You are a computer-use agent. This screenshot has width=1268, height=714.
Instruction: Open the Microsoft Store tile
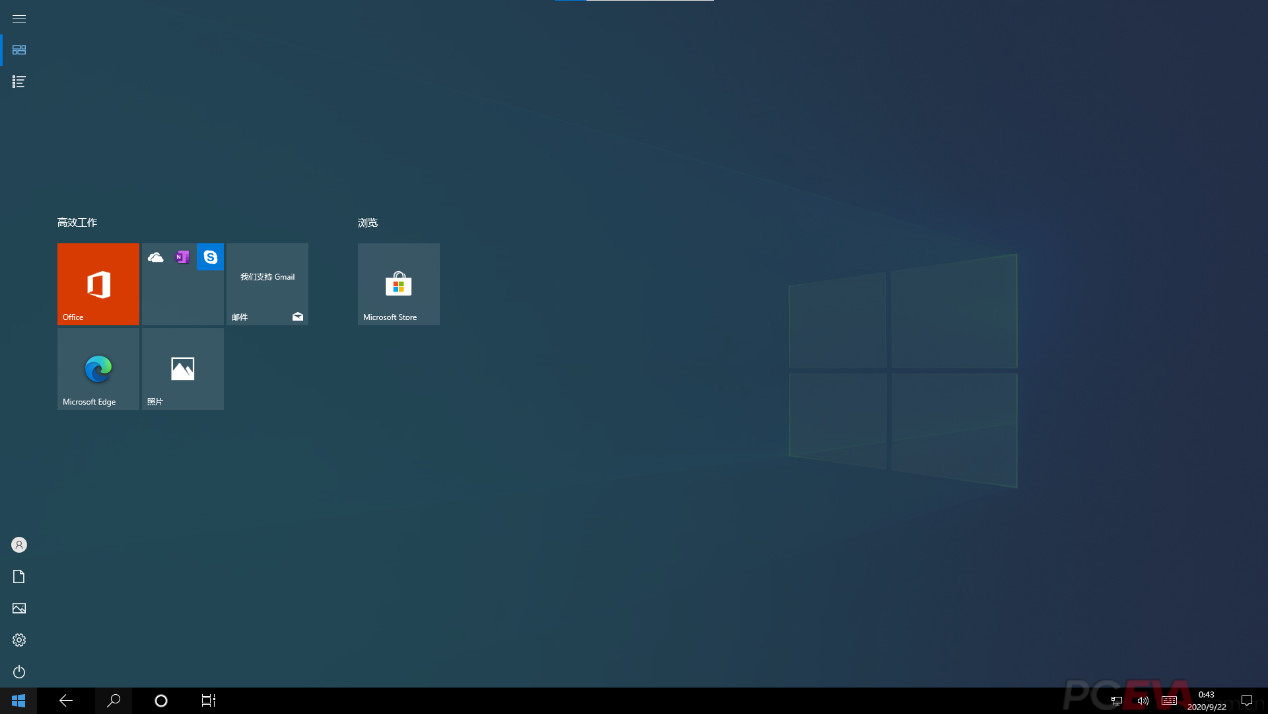[x=398, y=284]
